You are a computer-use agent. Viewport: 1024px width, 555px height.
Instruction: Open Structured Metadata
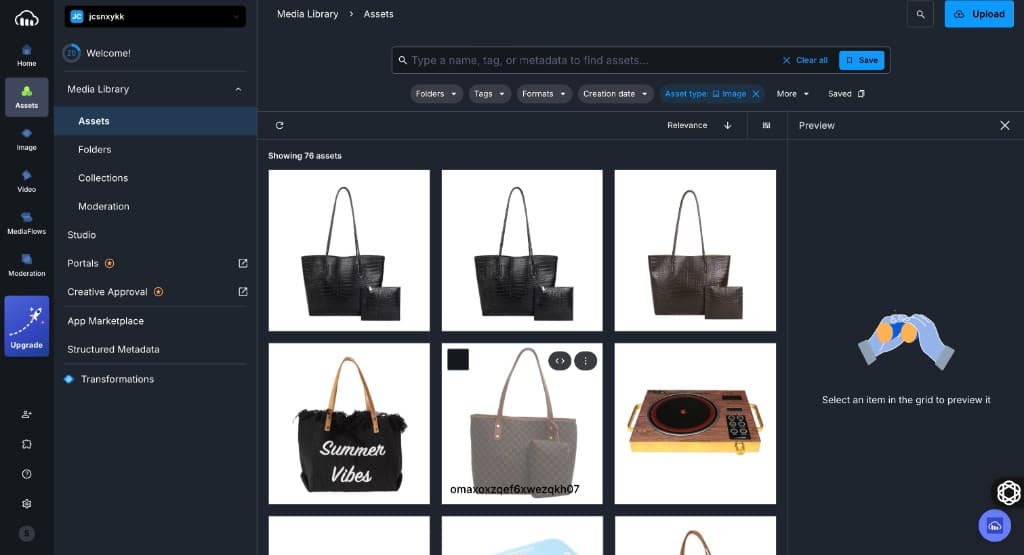point(113,349)
